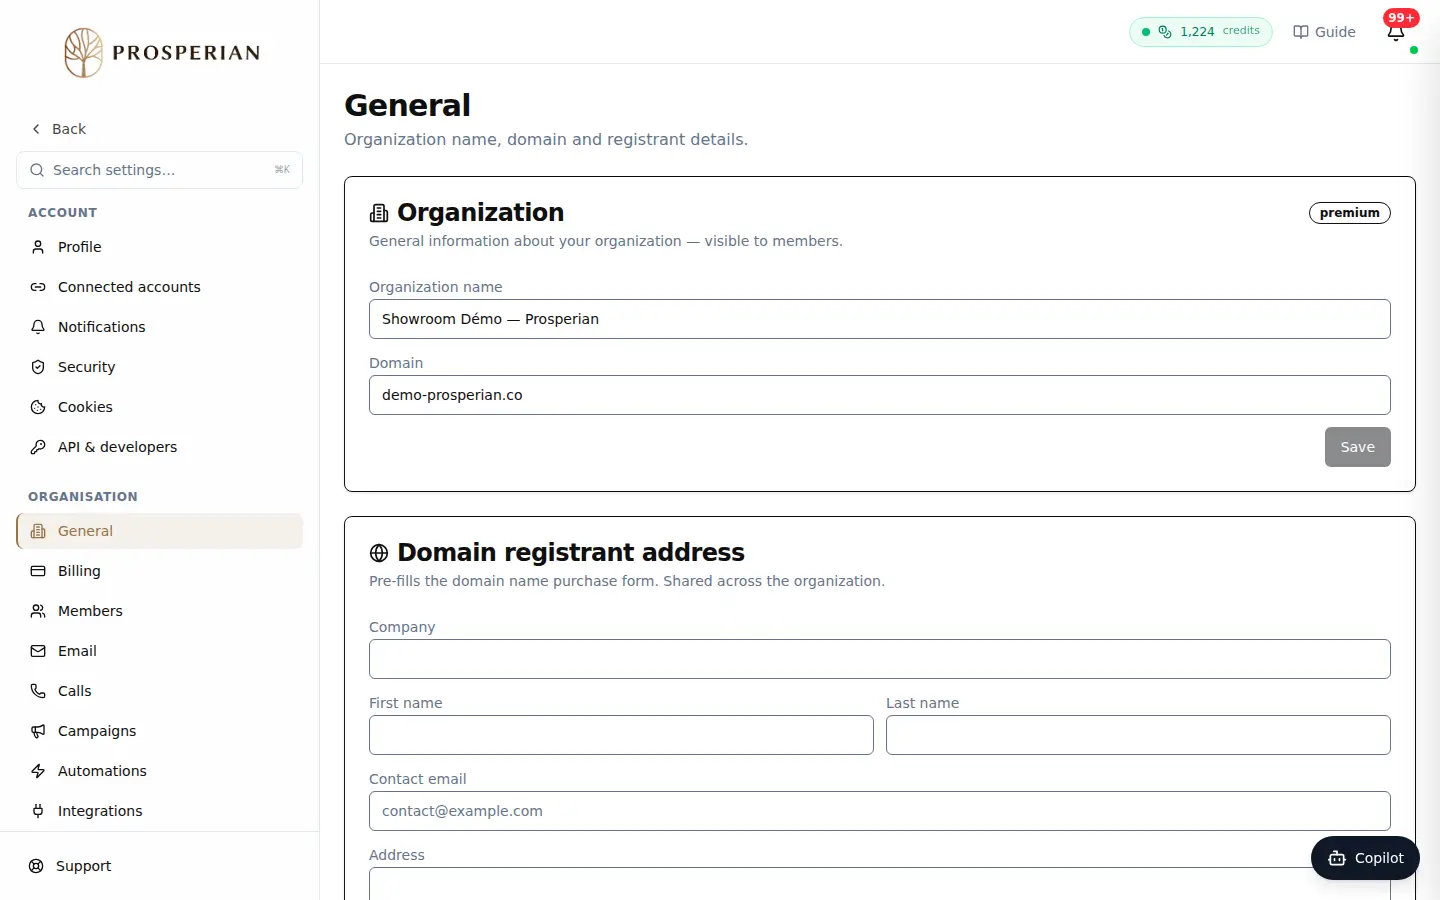The height and width of the screenshot is (900, 1440).
Task: Navigate to Security settings
Action: pos(160,367)
